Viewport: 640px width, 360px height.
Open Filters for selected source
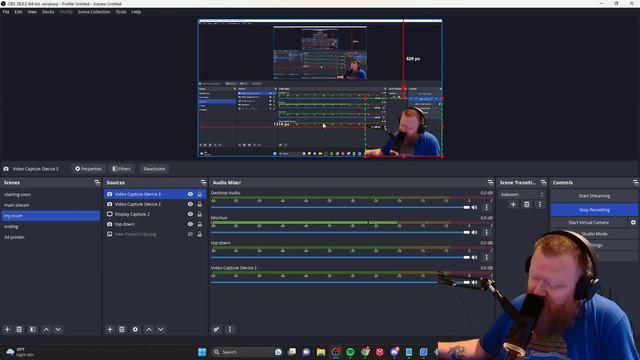pyautogui.click(x=122, y=169)
